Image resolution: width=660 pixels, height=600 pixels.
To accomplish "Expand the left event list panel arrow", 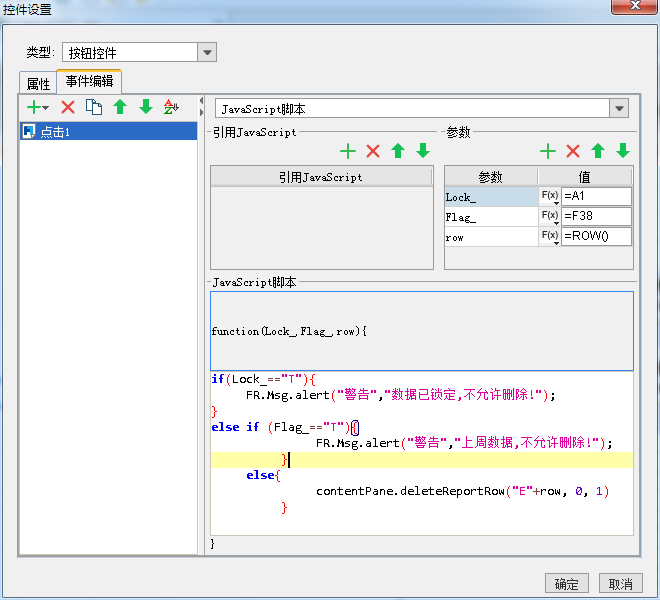I will pos(201,112).
